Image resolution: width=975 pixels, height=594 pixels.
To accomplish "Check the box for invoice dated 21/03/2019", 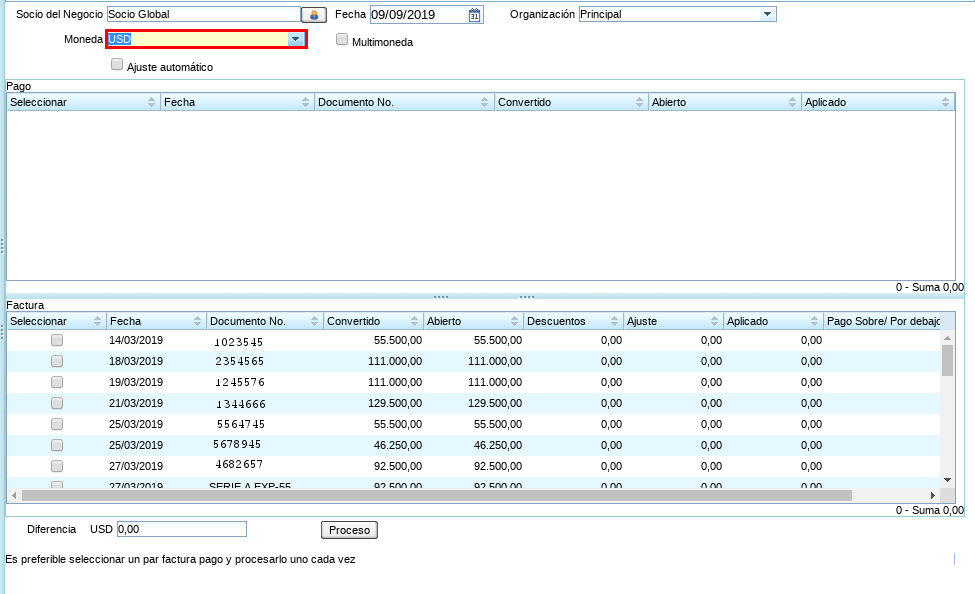I will coord(57,403).
